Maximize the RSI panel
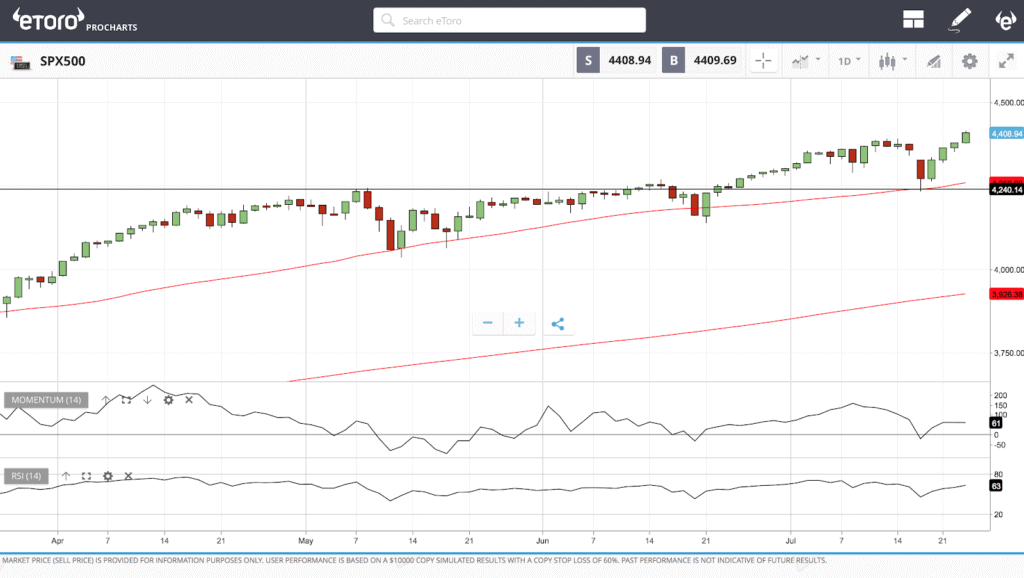This screenshot has width=1024, height=578. [x=86, y=476]
